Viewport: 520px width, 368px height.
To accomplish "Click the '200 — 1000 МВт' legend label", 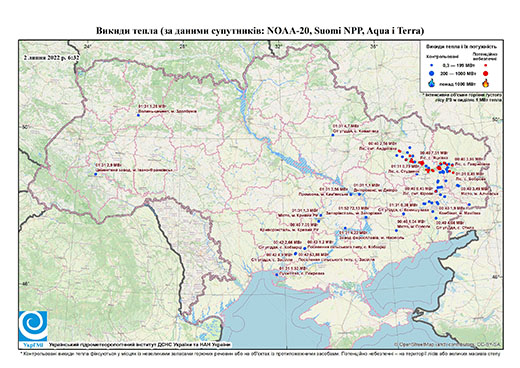I will tap(458, 73).
